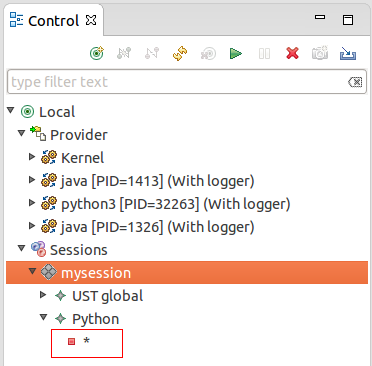Click the New Connection target icon
372x366 pixels.
click(97, 53)
